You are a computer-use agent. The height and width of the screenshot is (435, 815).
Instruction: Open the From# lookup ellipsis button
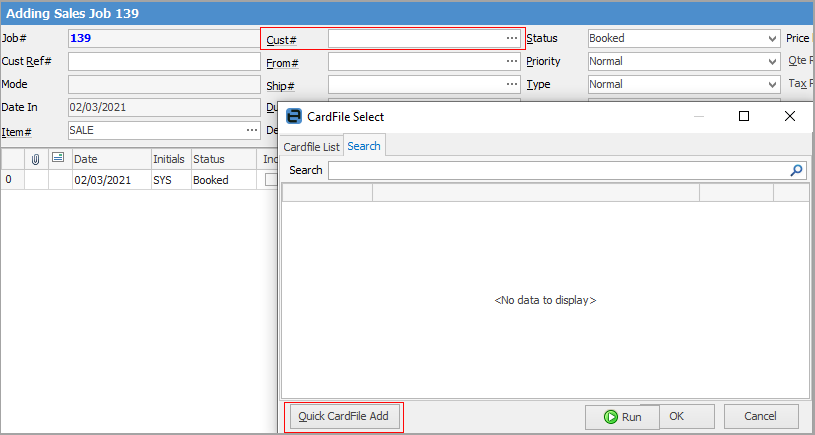point(511,62)
